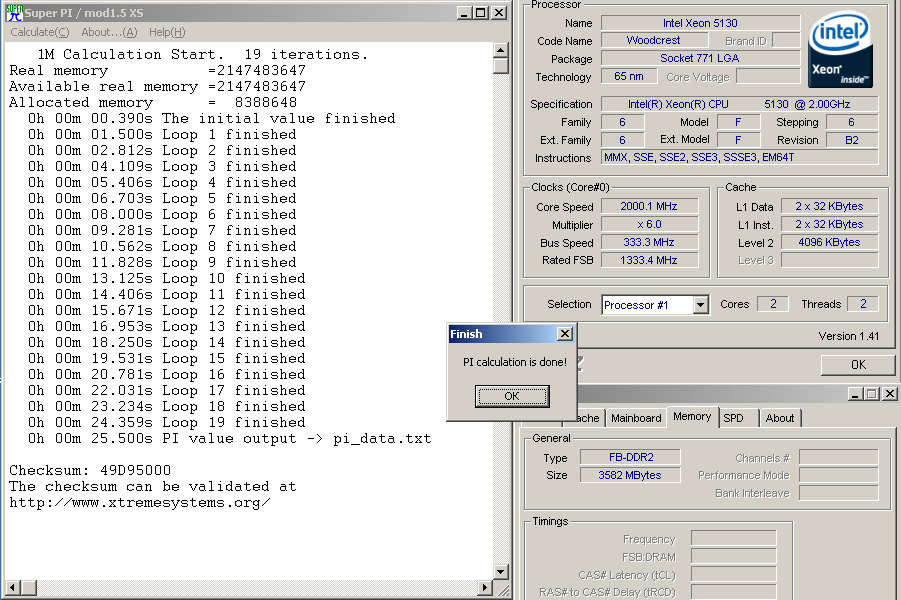
Task: Click the Intel Xeon inside logo
Action: pyautogui.click(x=840, y=51)
